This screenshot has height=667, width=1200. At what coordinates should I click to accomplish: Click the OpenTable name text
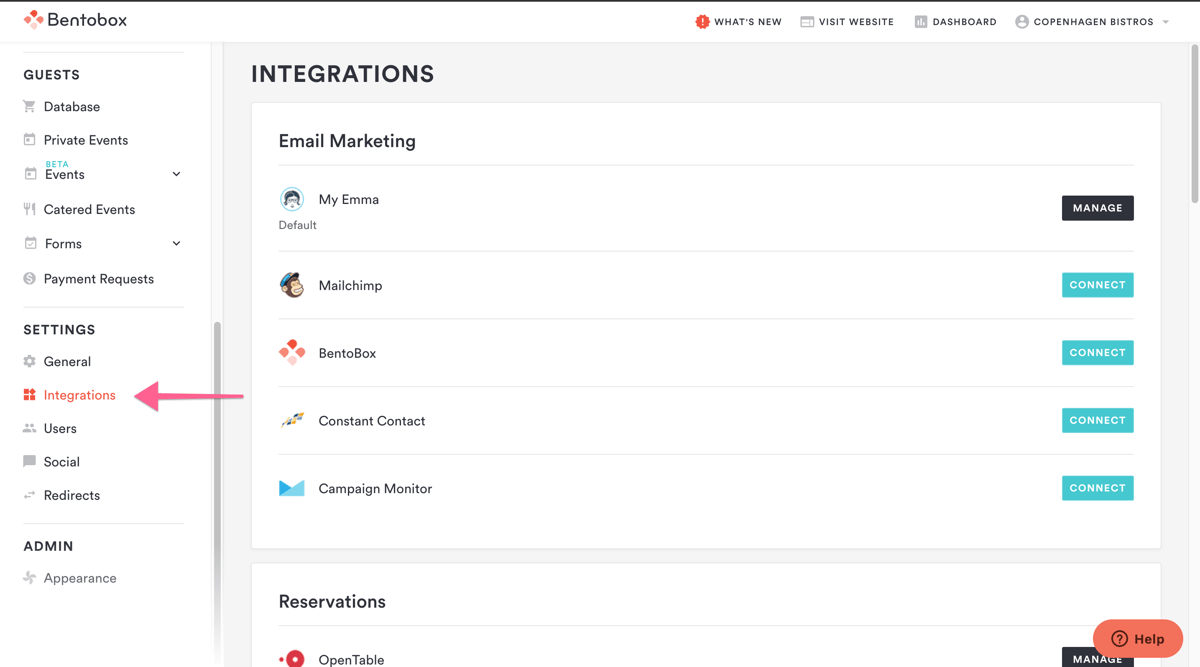click(x=351, y=660)
